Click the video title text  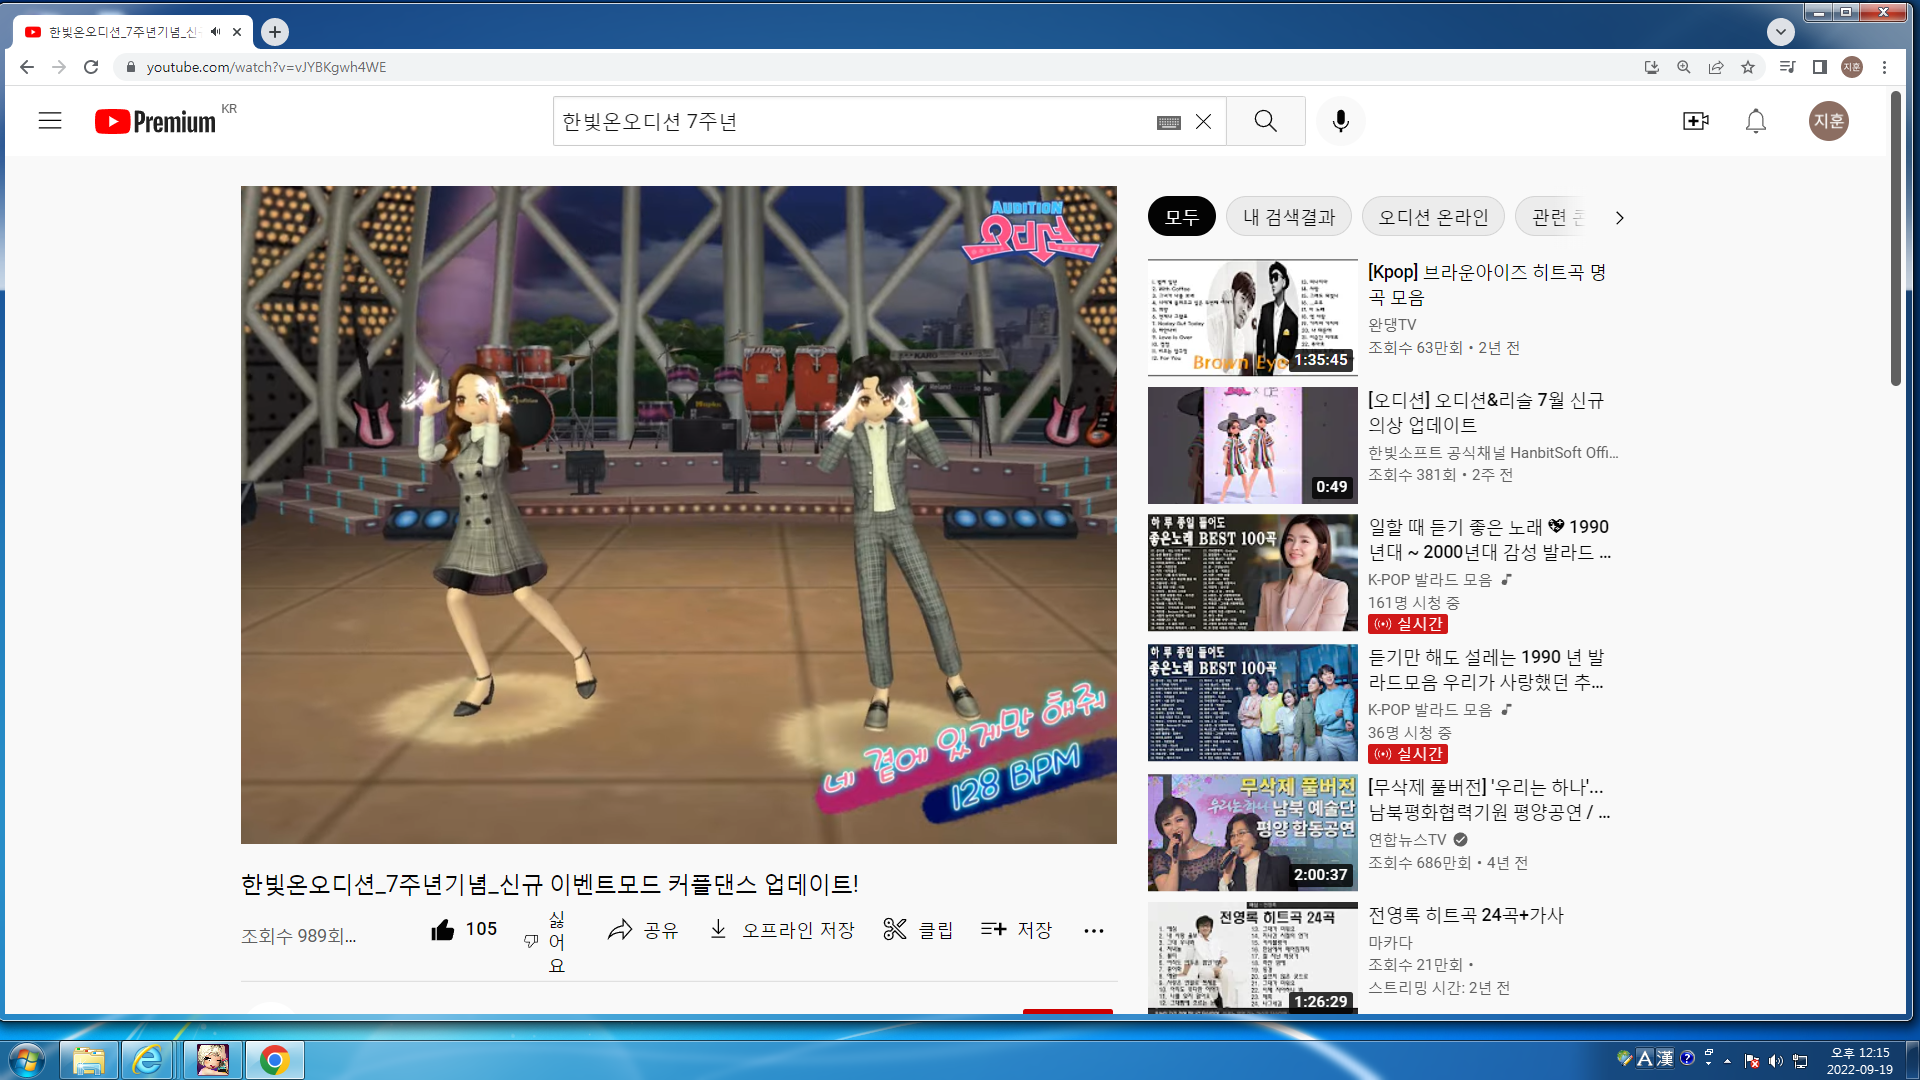pos(549,884)
